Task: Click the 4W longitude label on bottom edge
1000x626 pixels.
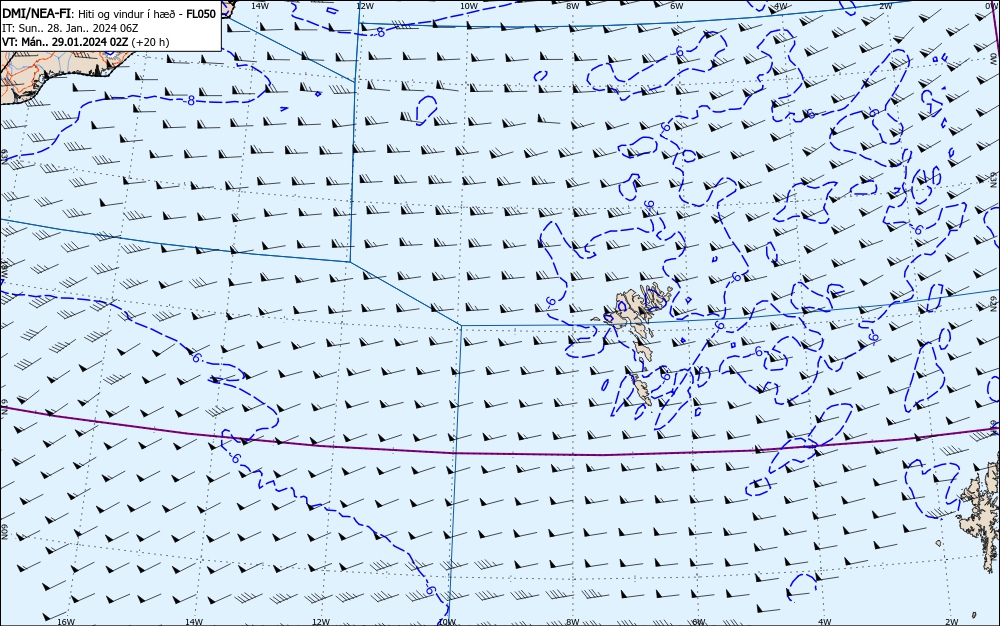Action: tap(825, 622)
